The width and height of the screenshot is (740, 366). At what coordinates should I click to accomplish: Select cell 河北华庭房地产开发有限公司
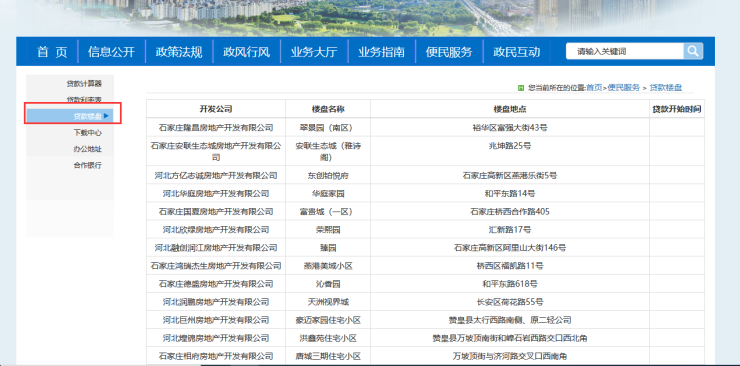(x=216, y=193)
